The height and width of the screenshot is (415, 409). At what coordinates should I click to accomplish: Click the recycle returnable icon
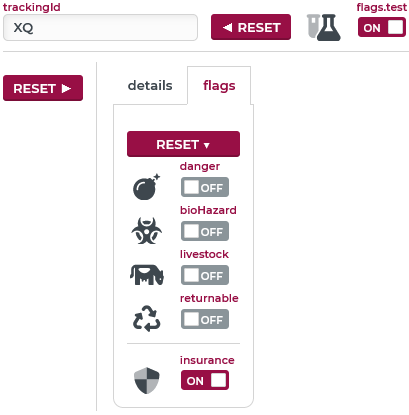point(147,318)
